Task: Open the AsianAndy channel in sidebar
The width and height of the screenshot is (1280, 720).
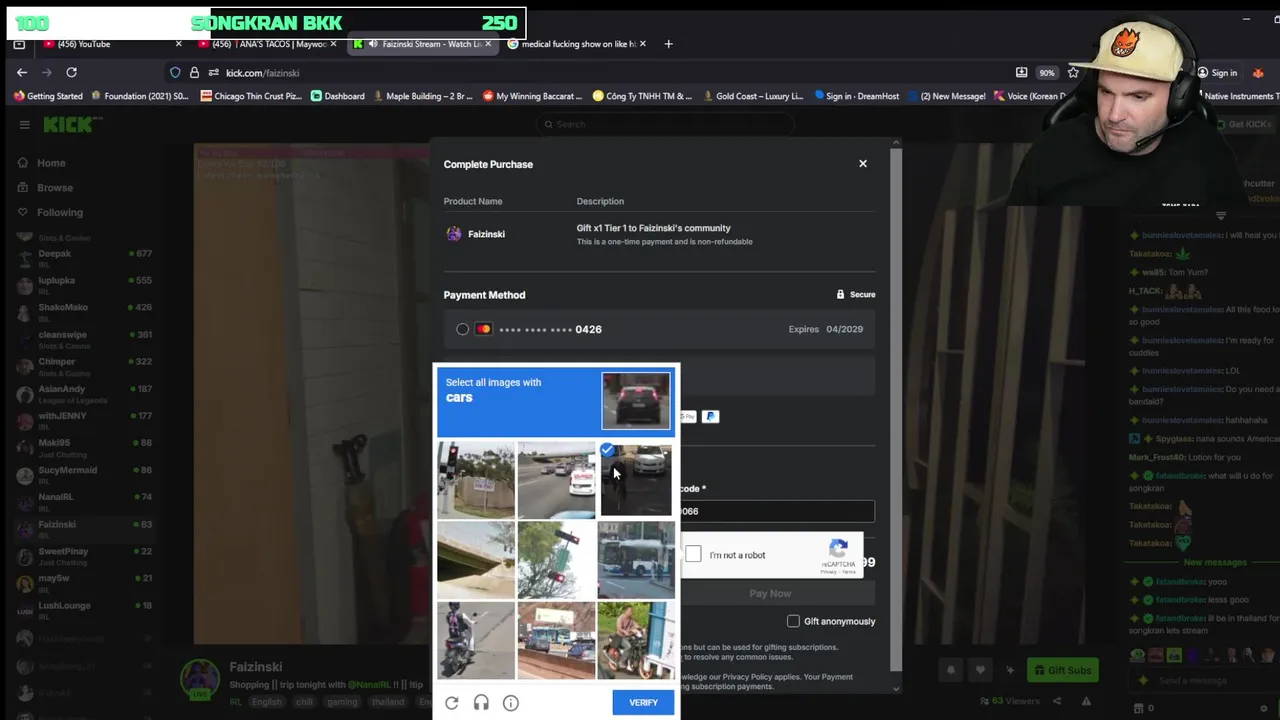Action: [84, 393]
